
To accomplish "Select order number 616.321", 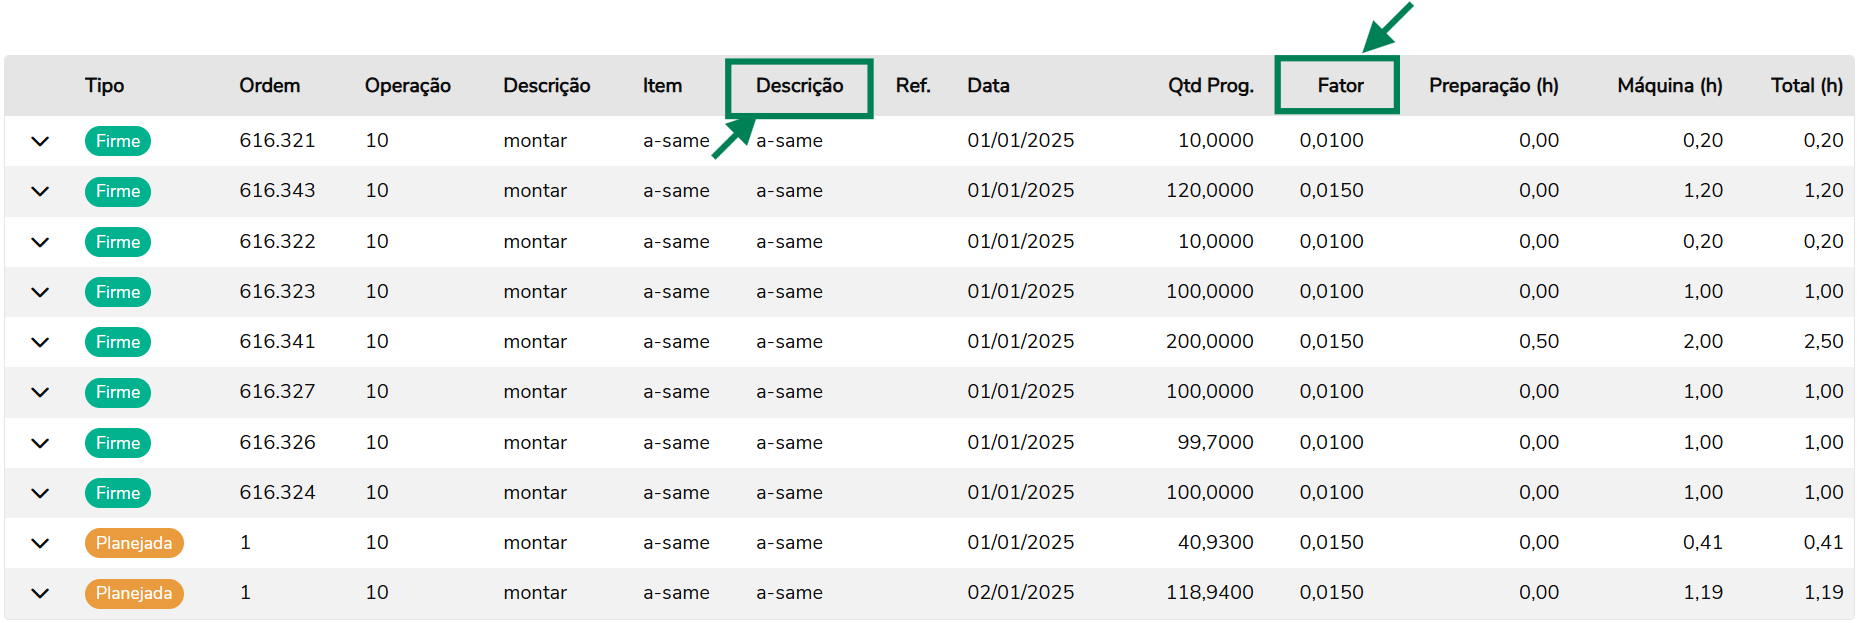I will point(277,141).
